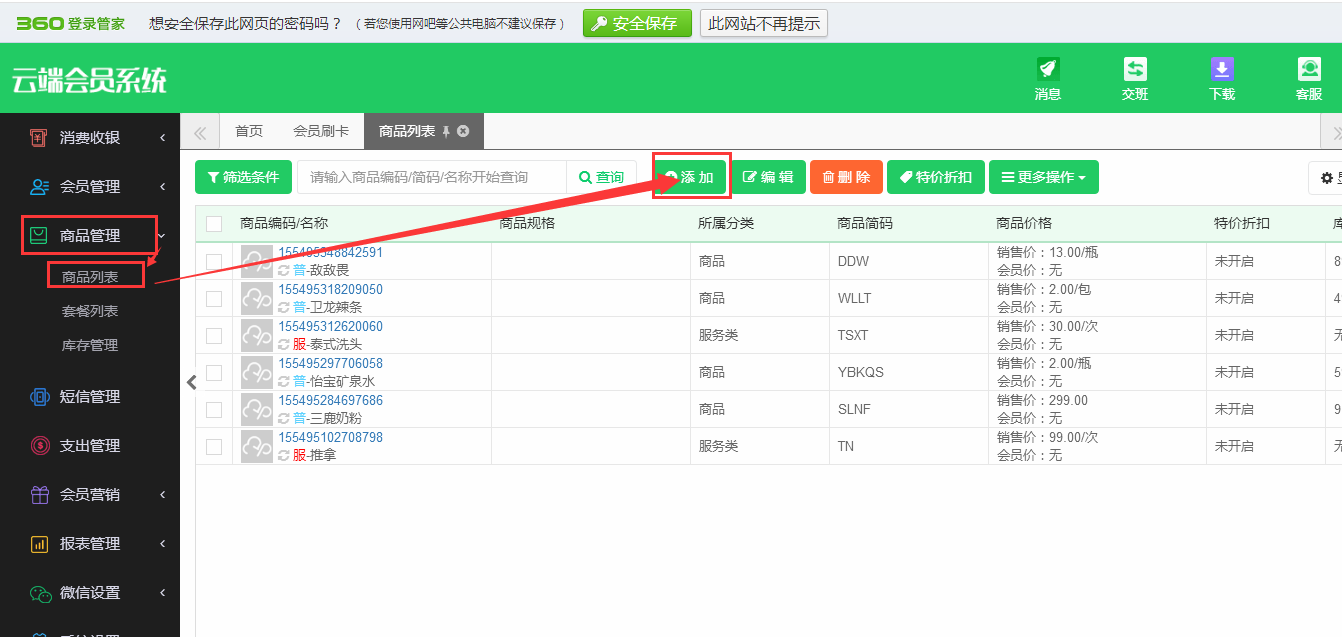Screen dimensions: 1342x637
Task: Click product image of 三鹿奶粉 row
Action: click(x=257, y=409)
